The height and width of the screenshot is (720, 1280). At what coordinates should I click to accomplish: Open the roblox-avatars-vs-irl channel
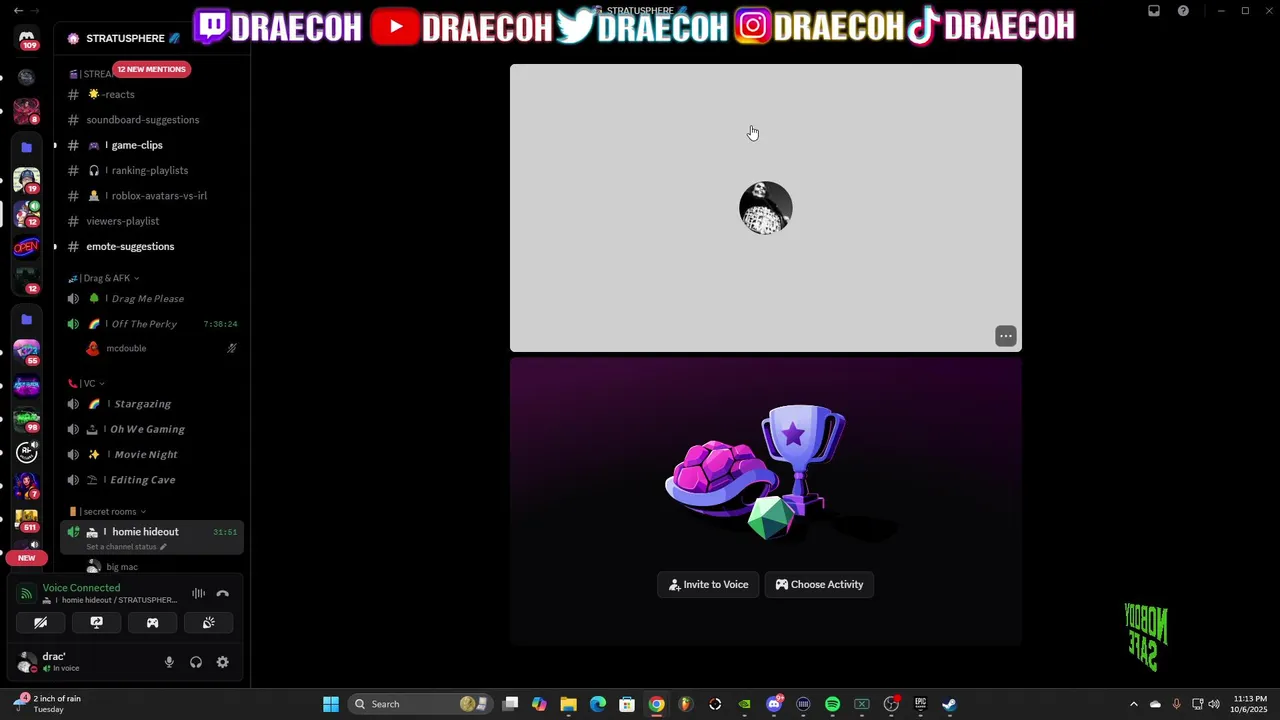click(150, 196)
